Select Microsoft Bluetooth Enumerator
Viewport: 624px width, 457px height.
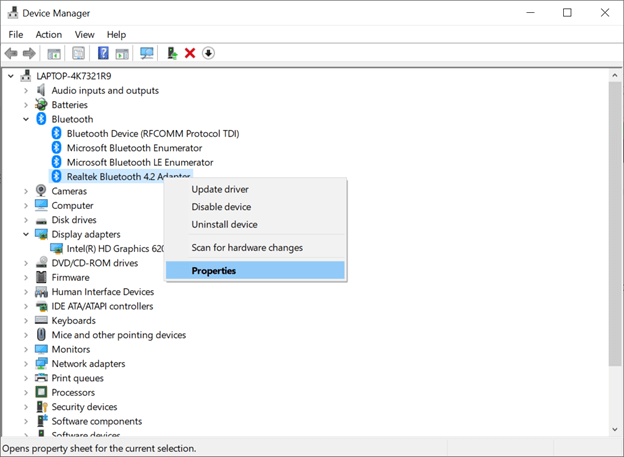[134, 148]
